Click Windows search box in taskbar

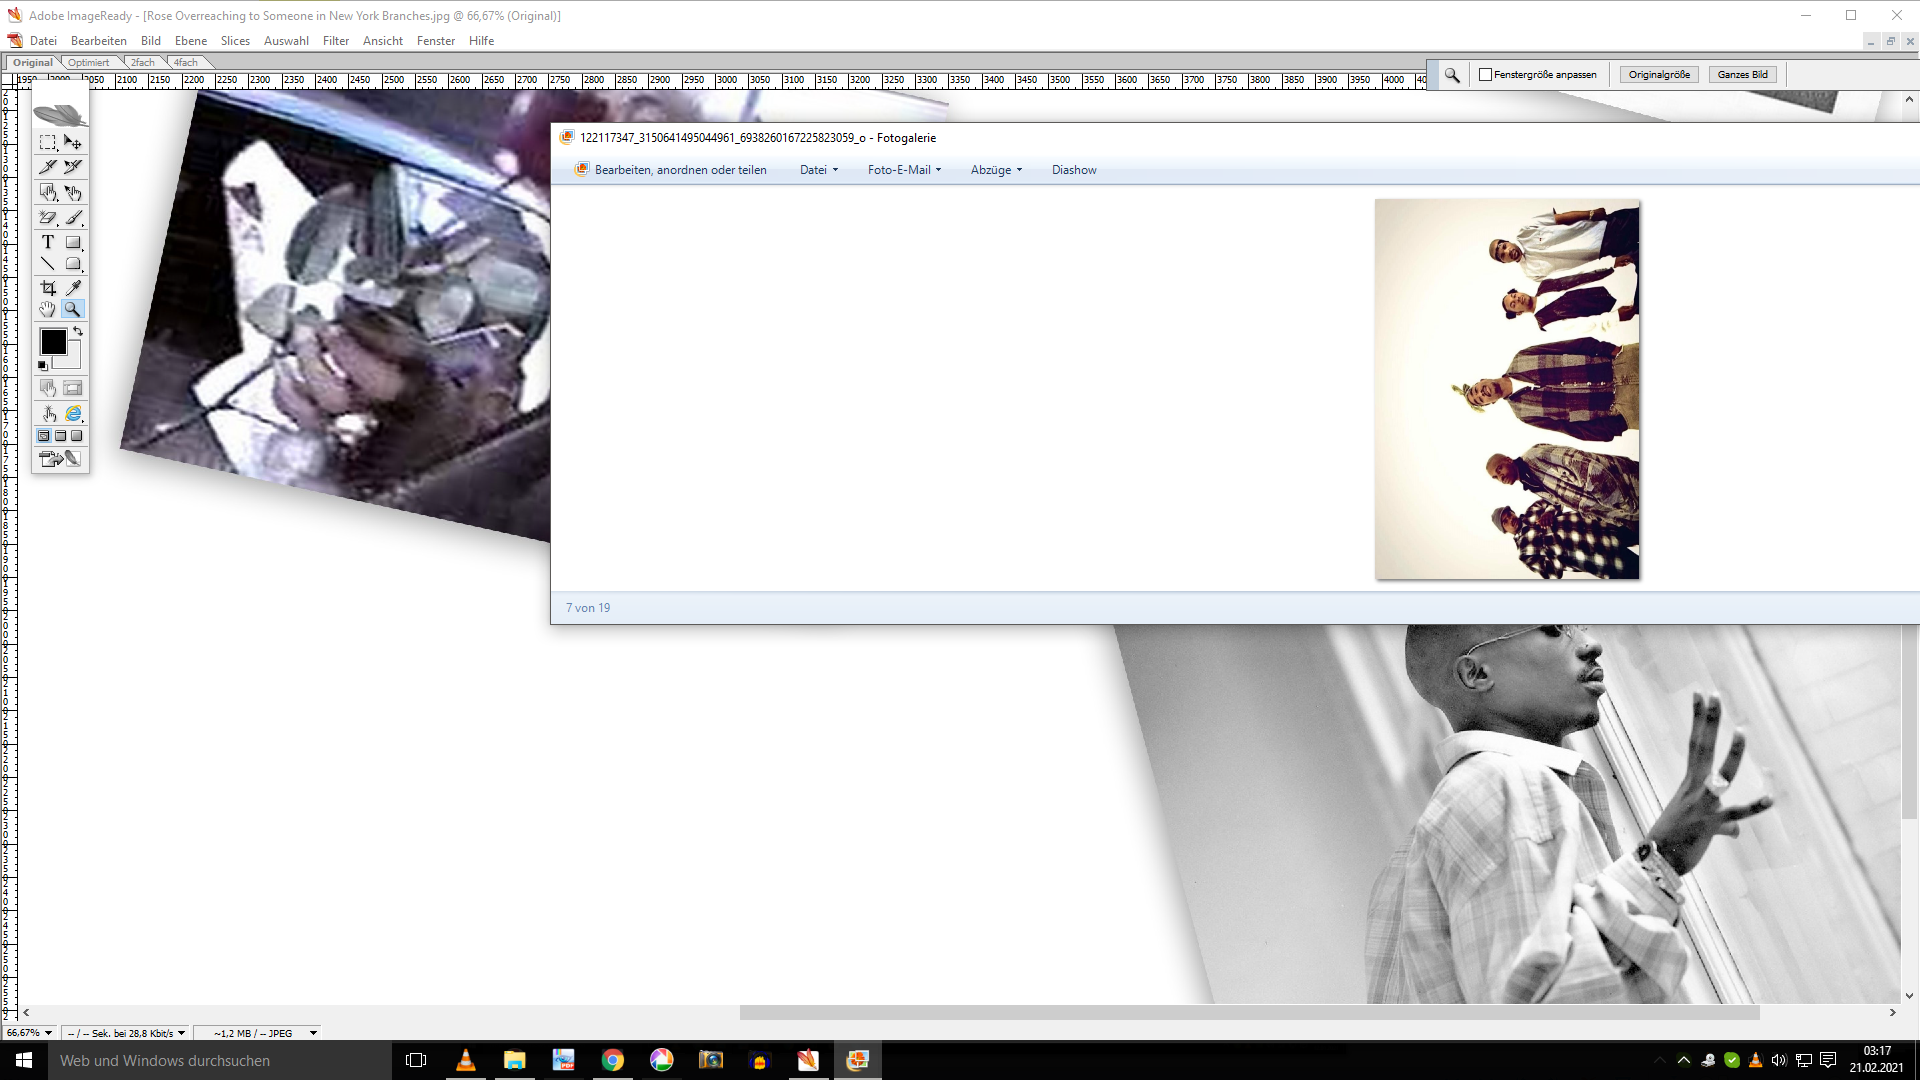coord(220,1061)
